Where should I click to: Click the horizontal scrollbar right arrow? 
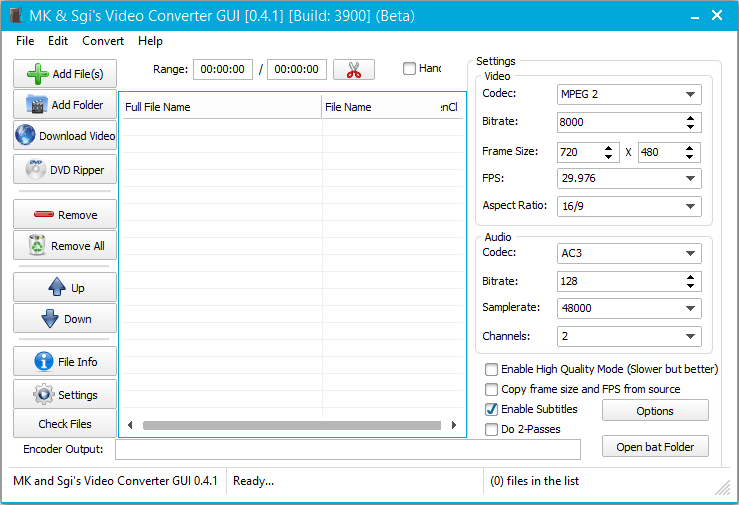click(x=454, y=425)
